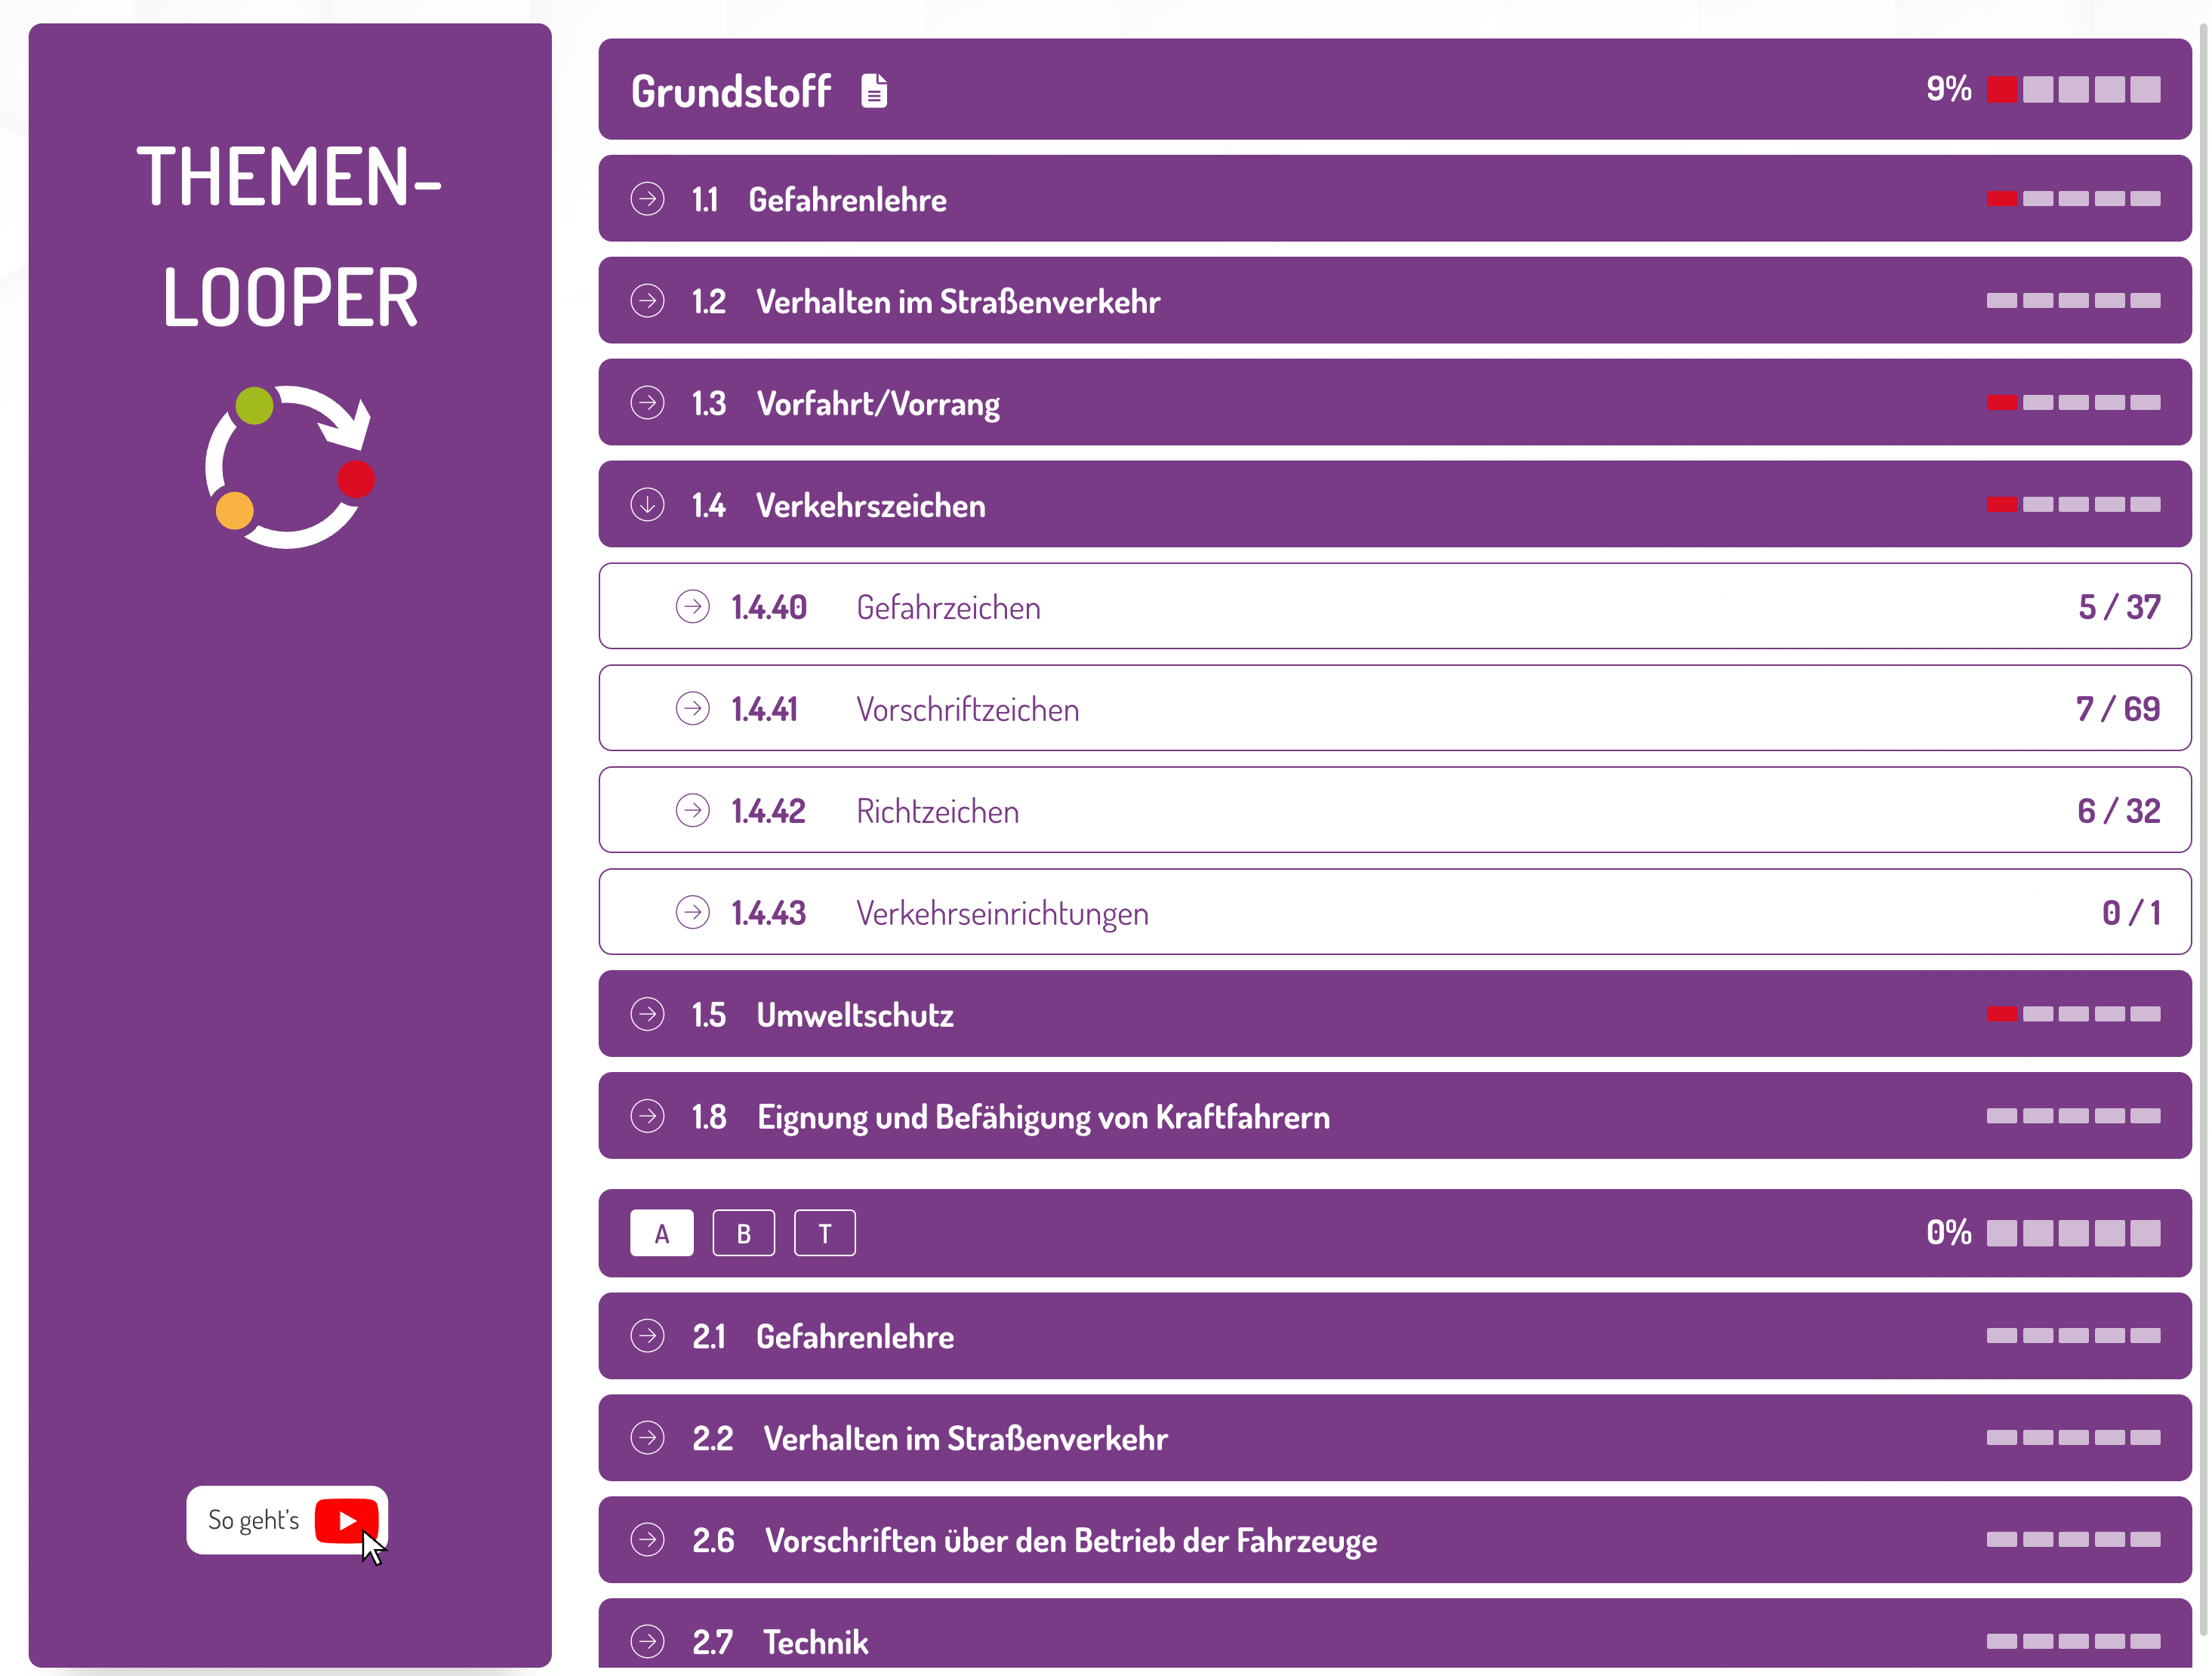Screen dimensions: 2212x1676
Task: Switch to vehicle class B
Action: (x=743, y=1233)
